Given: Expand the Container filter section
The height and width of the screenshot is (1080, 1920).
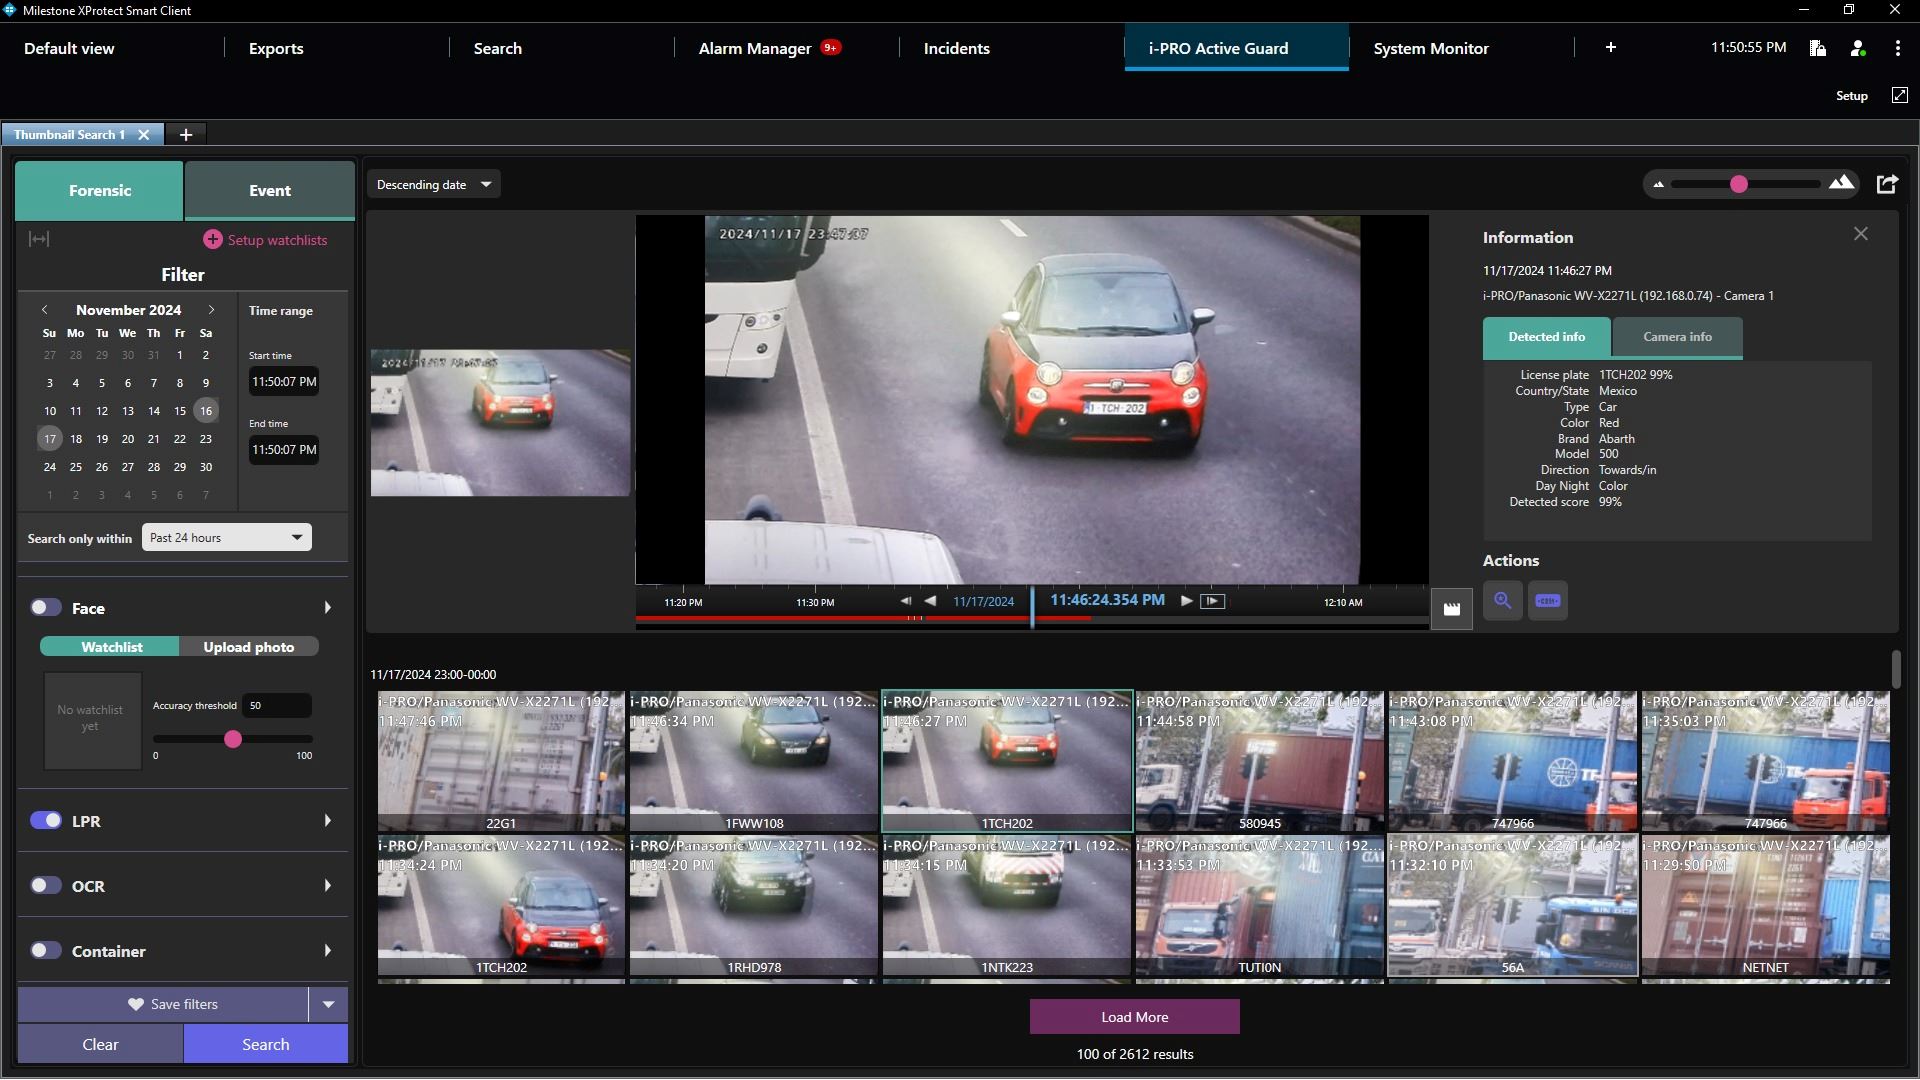Looking at the screenshot, I should 328,950.
